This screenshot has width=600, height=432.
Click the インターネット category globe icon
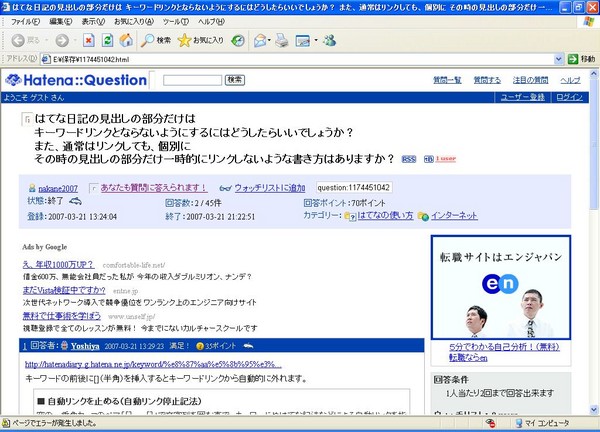[x=423, y=216]
